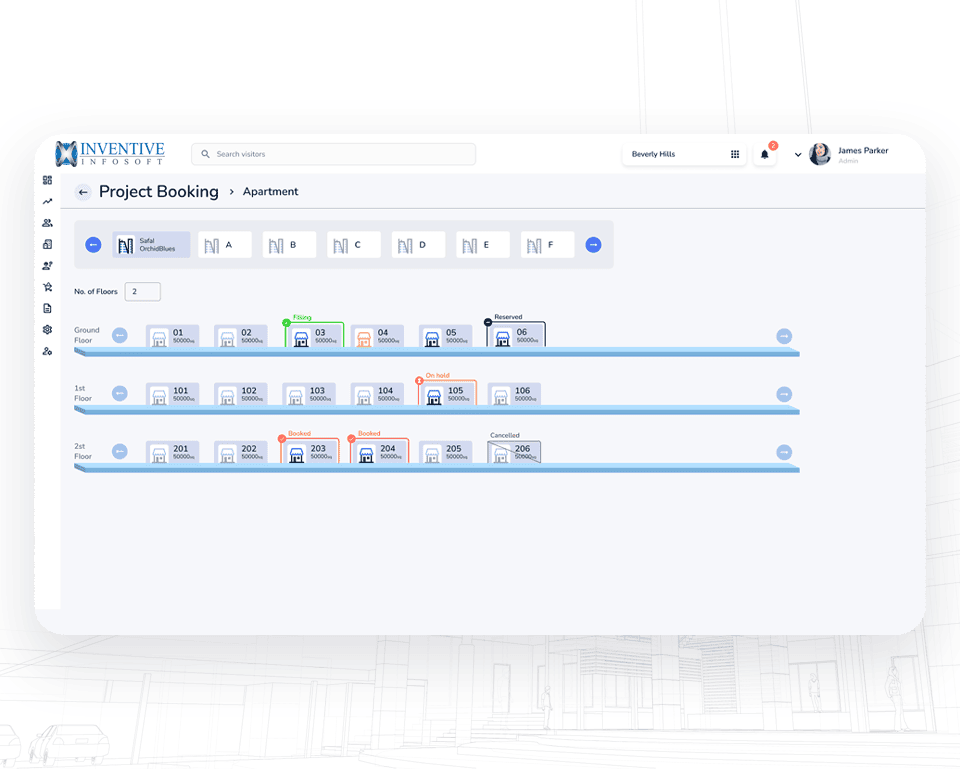Select the analytics trend icon
Screen dimensions: 960x769
pos(47,202)
